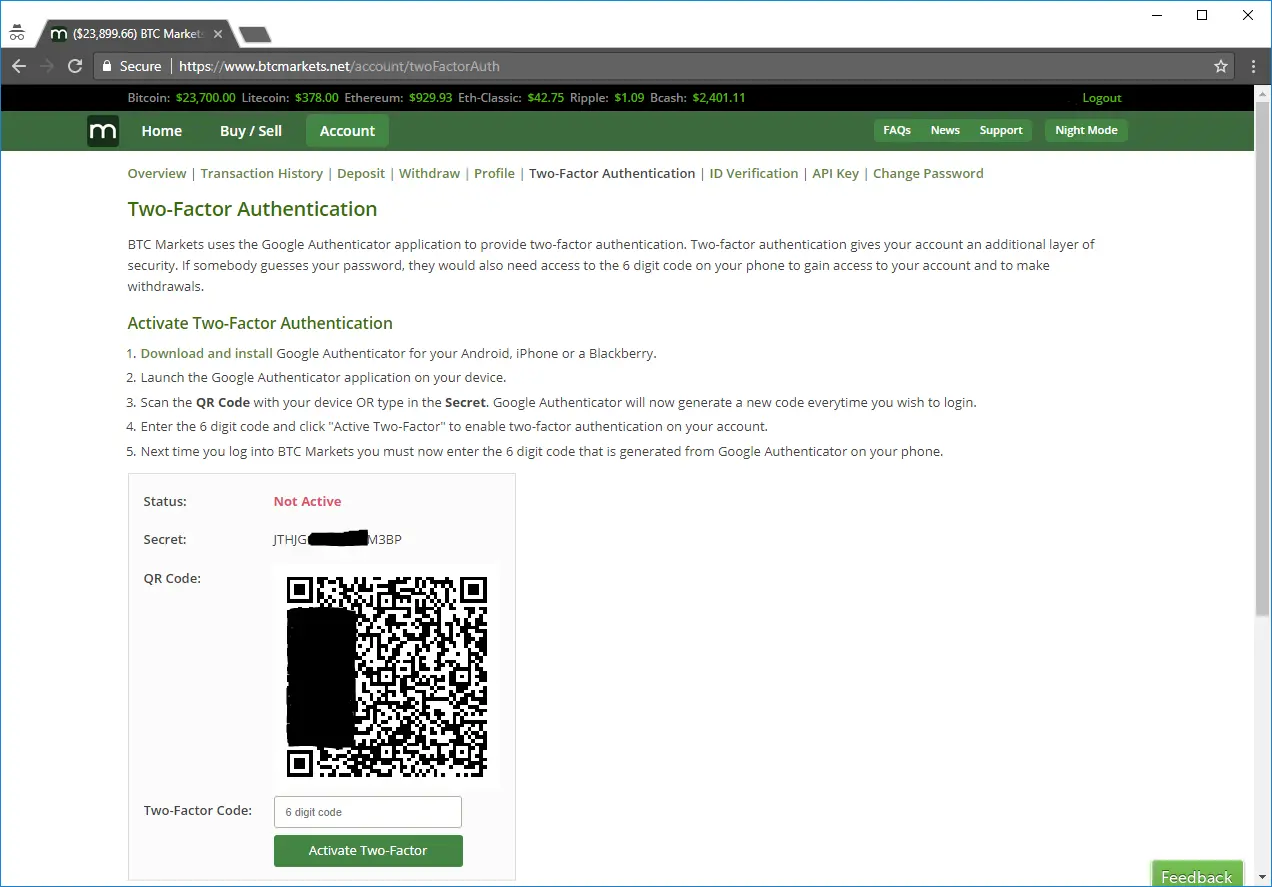Click the Ripple price $1.09
1272x887 pixels.
(x=629, y=98)
